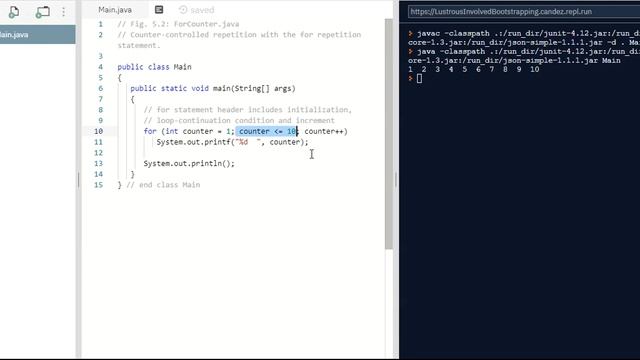Click line number 4 in gutter
640x360 pixels.
coord(100,67)
